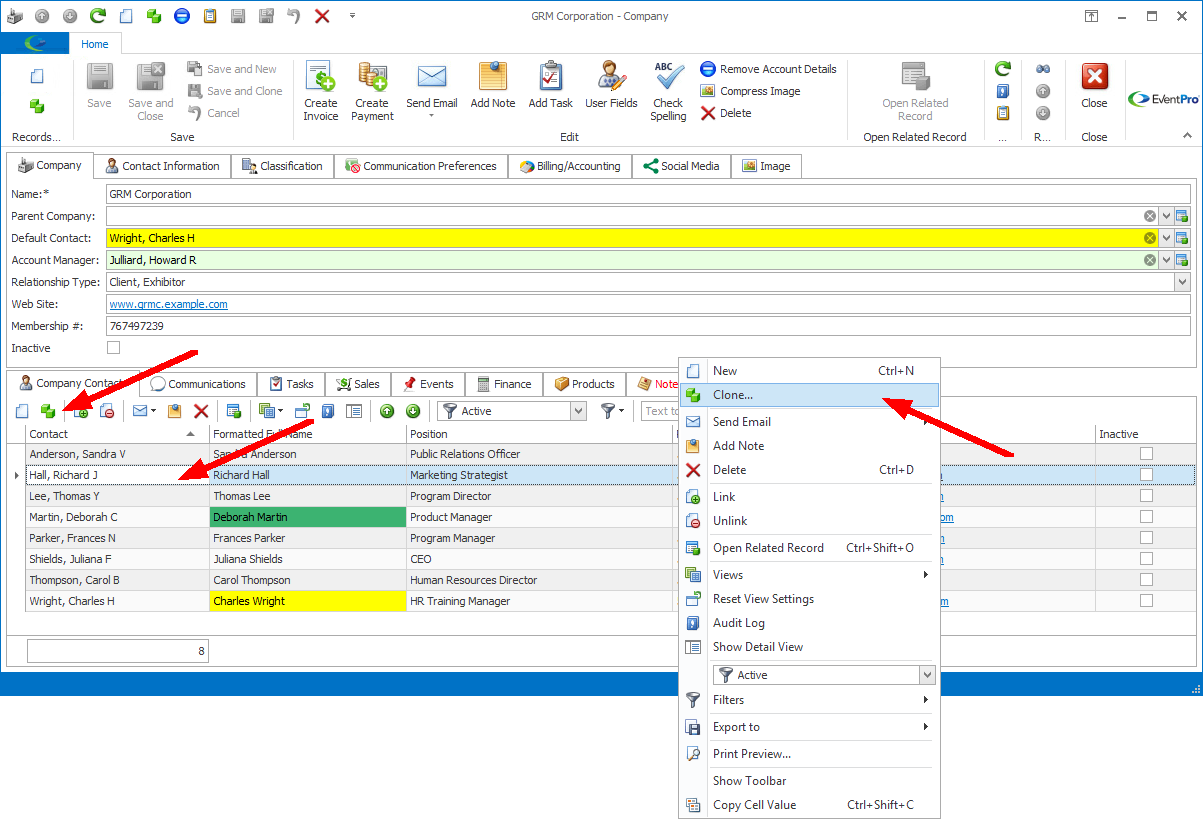Screen dimensions: 1203x819
Task: Click the add note icon in contacts toolbar
Action: coord(175,411)
